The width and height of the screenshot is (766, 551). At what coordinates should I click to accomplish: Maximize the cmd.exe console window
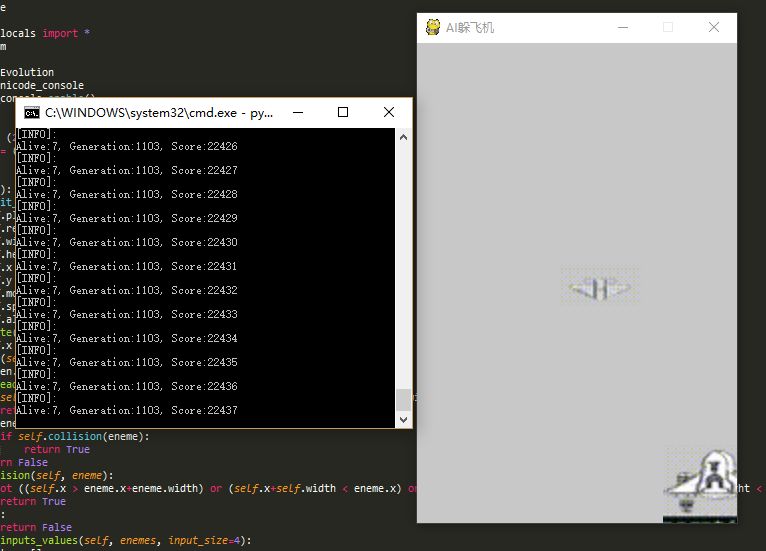pyautogui.click(x=343, y=113)
